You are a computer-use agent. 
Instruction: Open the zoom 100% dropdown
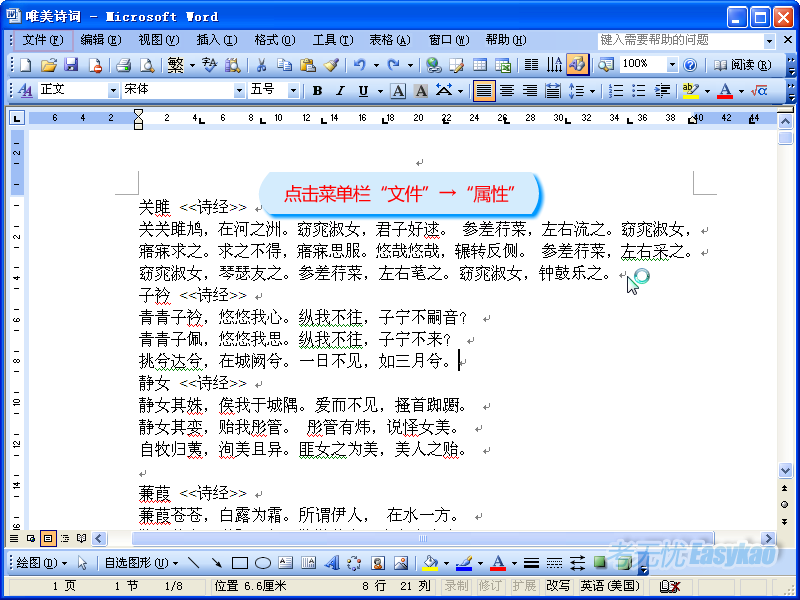point(672,65)
